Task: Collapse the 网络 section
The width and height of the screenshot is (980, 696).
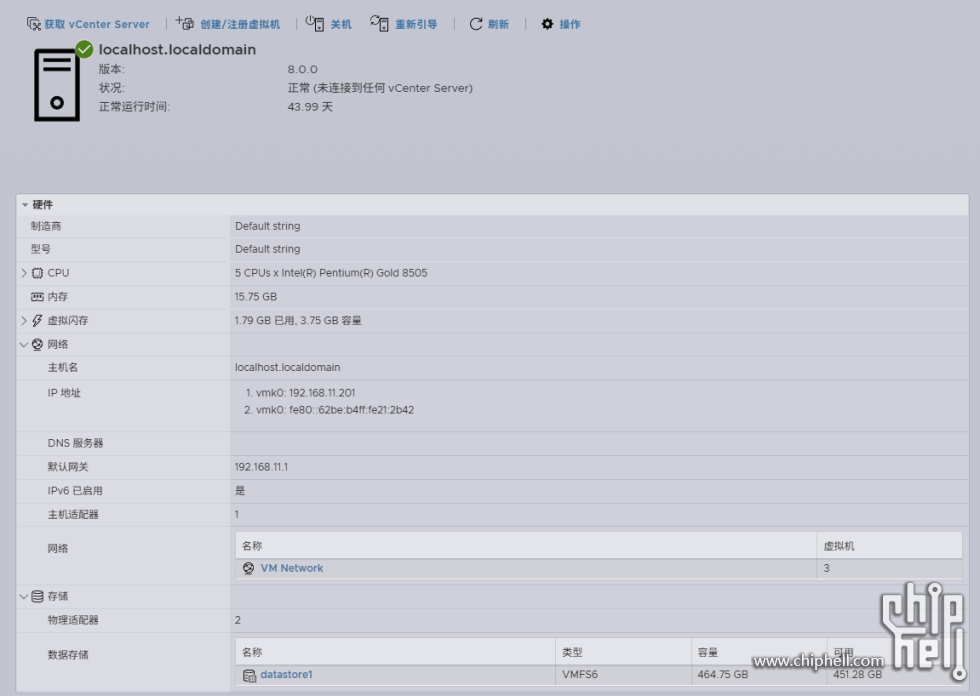Action: (x=24, y=344)
